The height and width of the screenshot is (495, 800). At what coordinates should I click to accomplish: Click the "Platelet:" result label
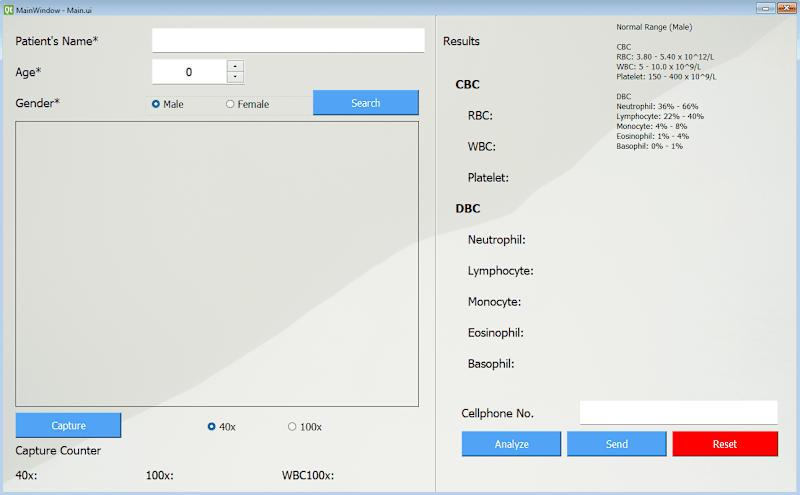(x=488, y=178)
